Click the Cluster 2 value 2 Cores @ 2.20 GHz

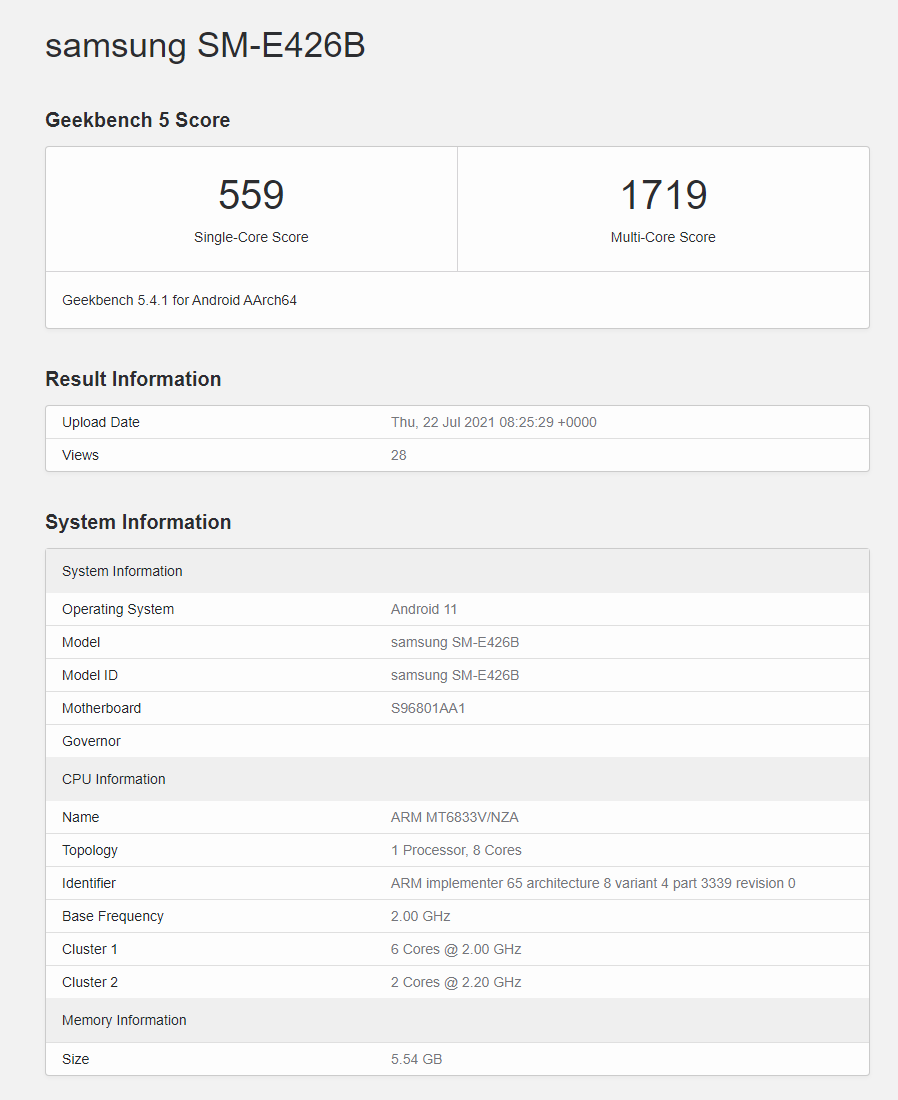[456, 982]
